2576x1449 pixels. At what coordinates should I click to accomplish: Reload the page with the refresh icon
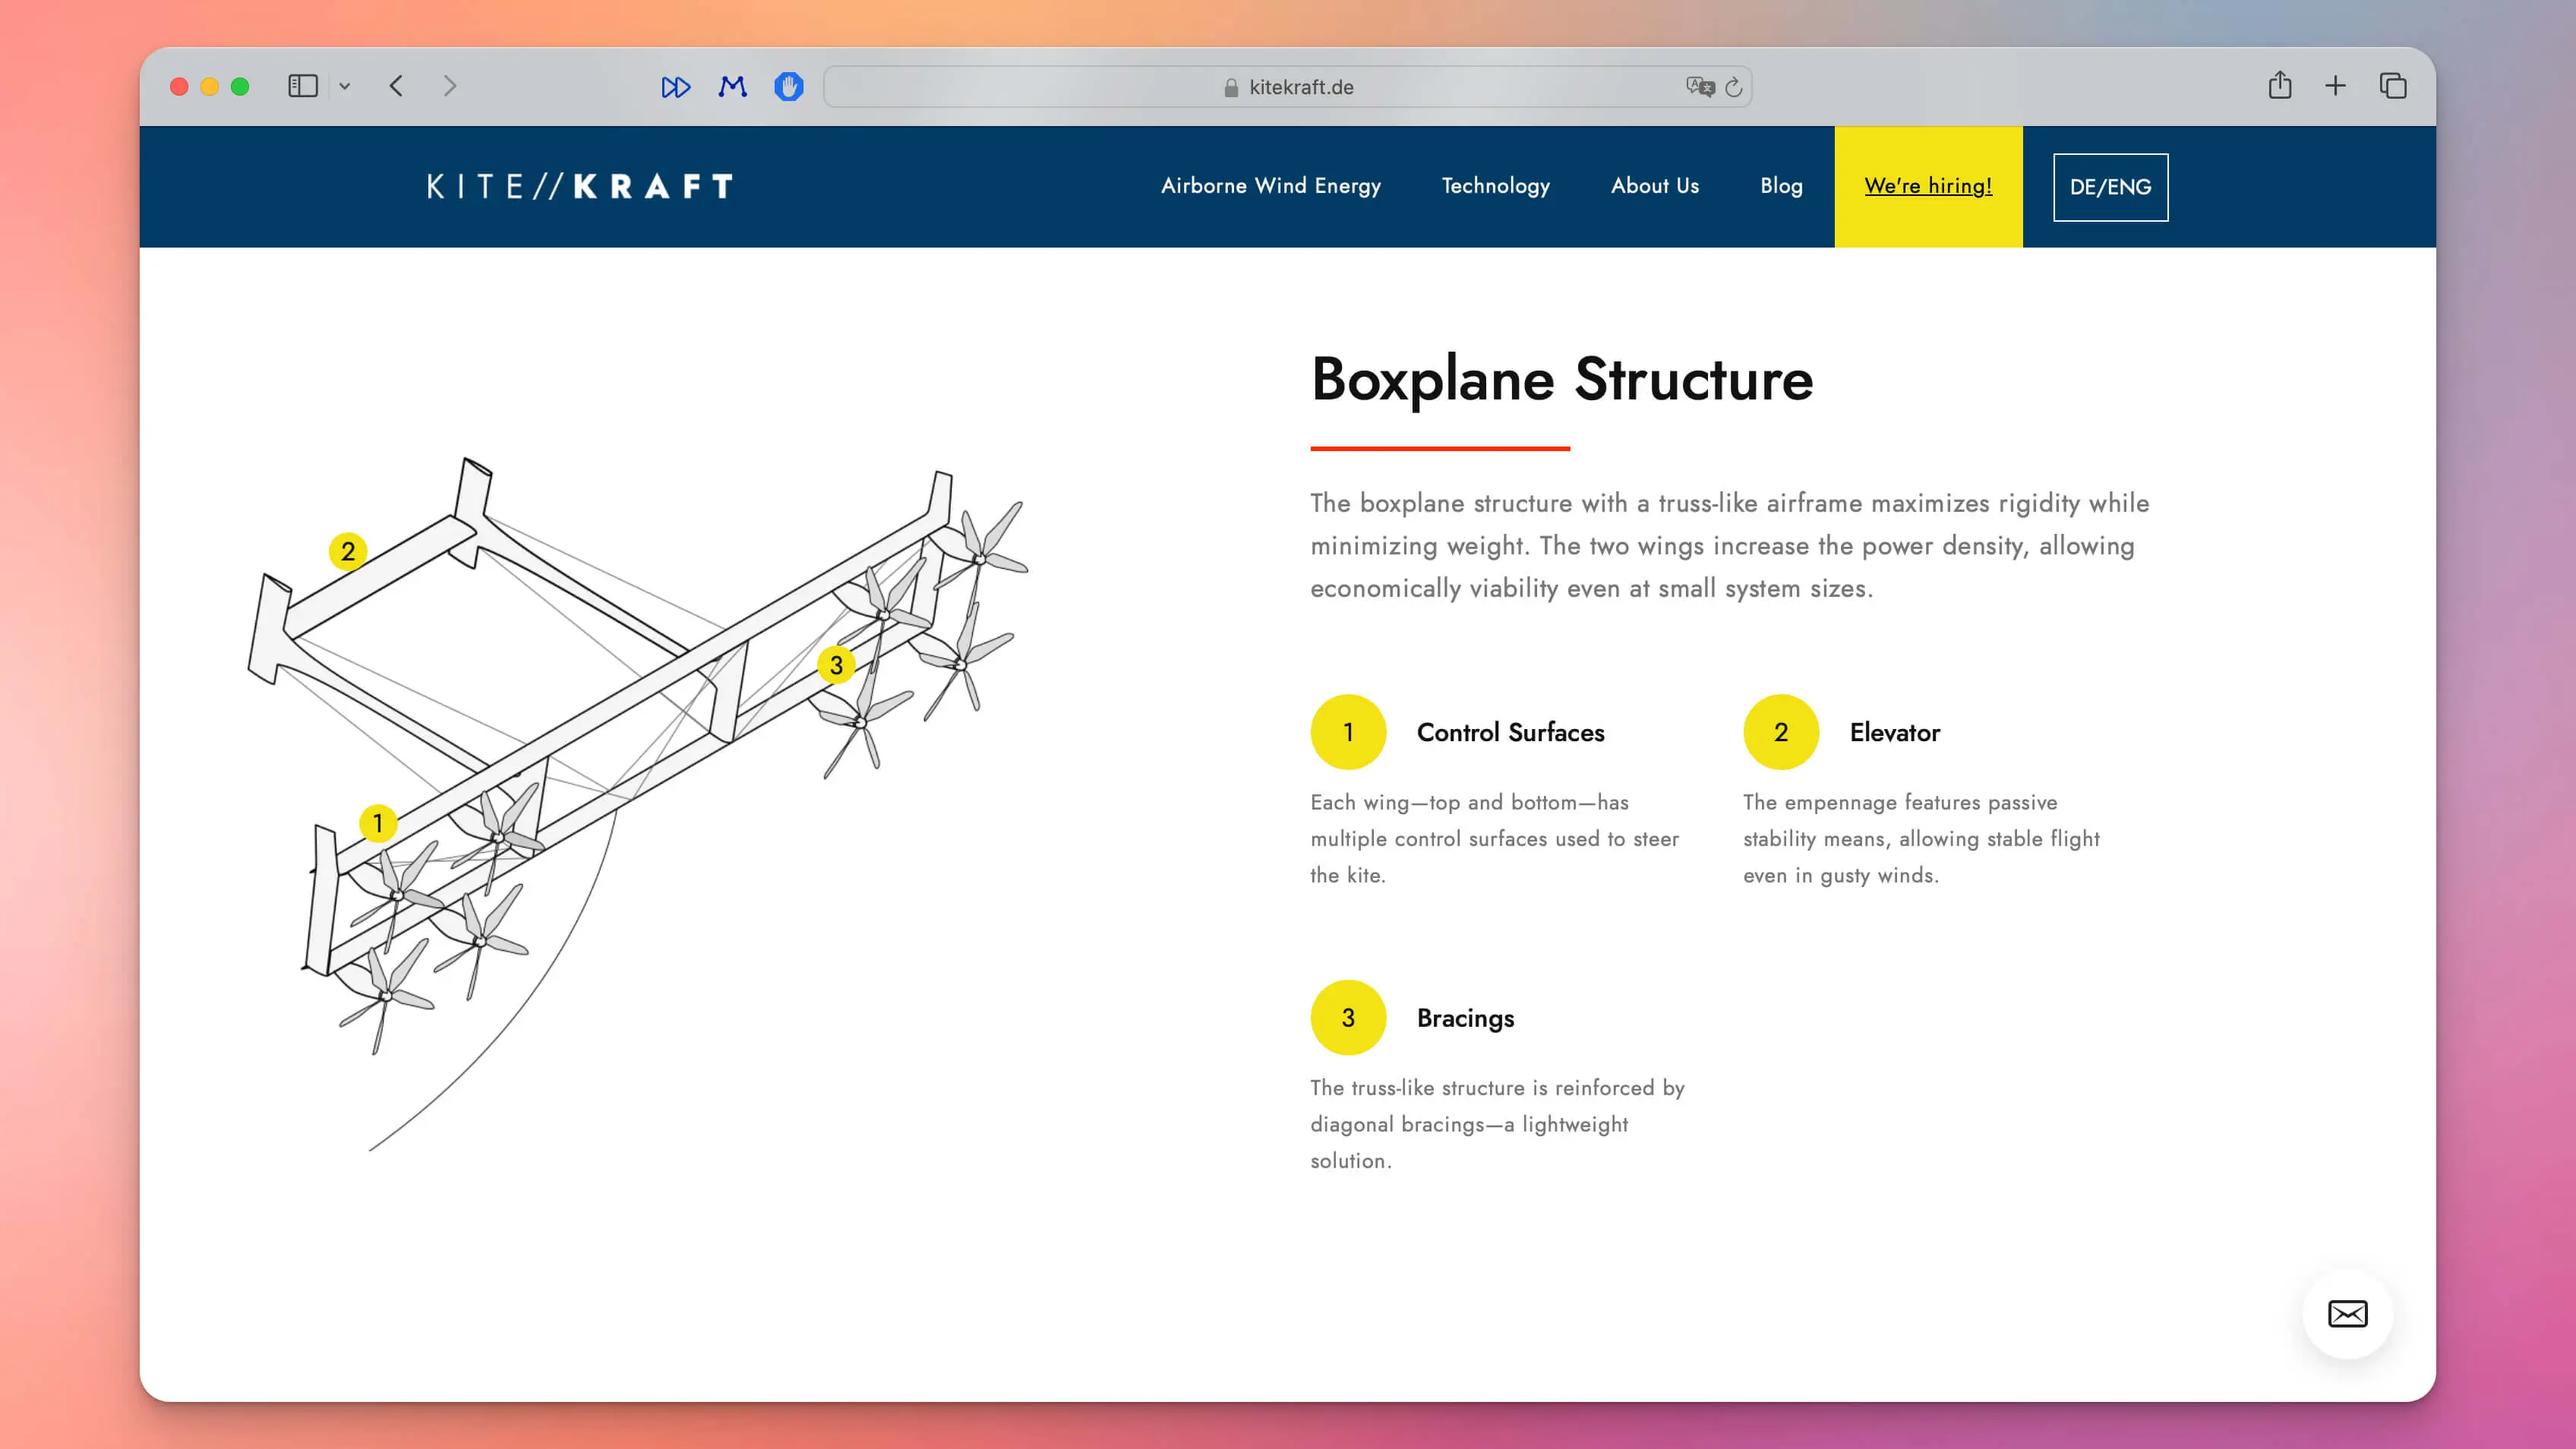click(1735, 87)
